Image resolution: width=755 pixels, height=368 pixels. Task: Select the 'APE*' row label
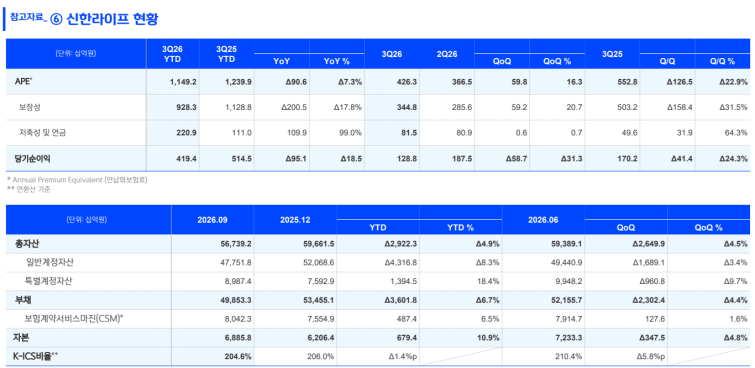(23, 82)
